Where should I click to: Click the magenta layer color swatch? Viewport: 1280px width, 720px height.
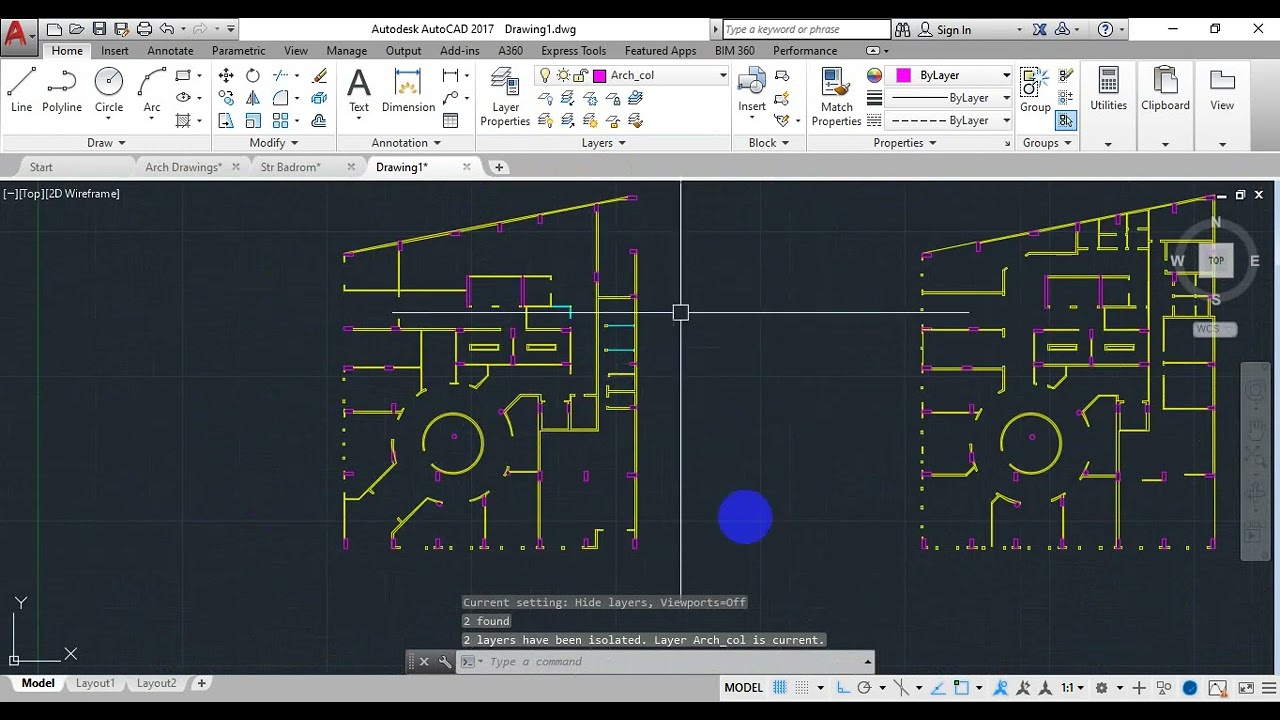[x=600, y=76]
